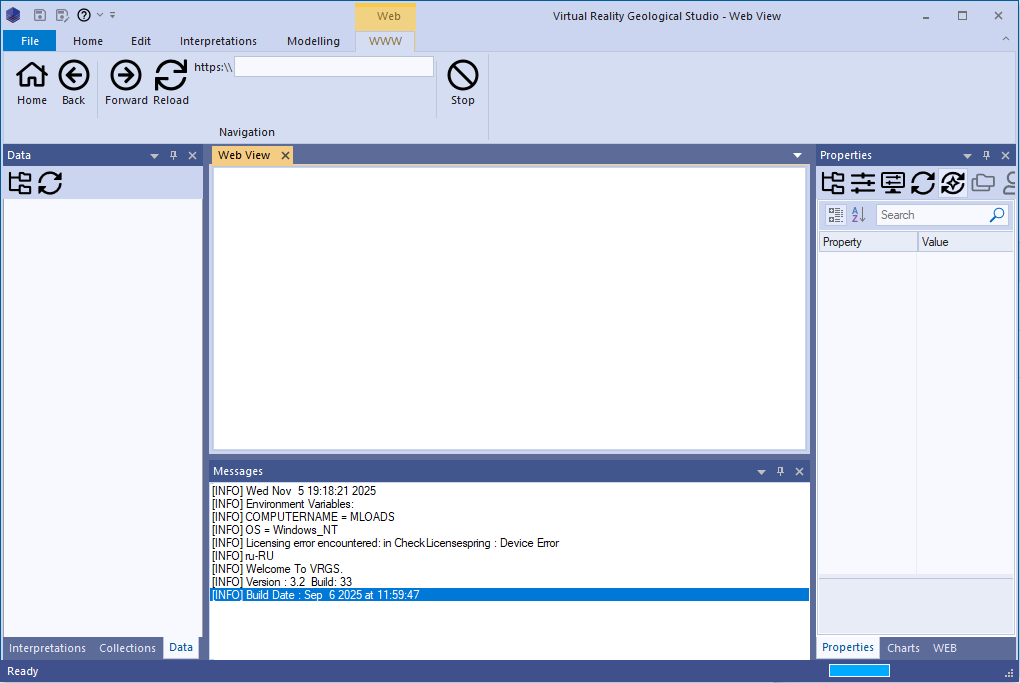Open the File menu button
1020x683 pixels.
click(x=29, y=41)
